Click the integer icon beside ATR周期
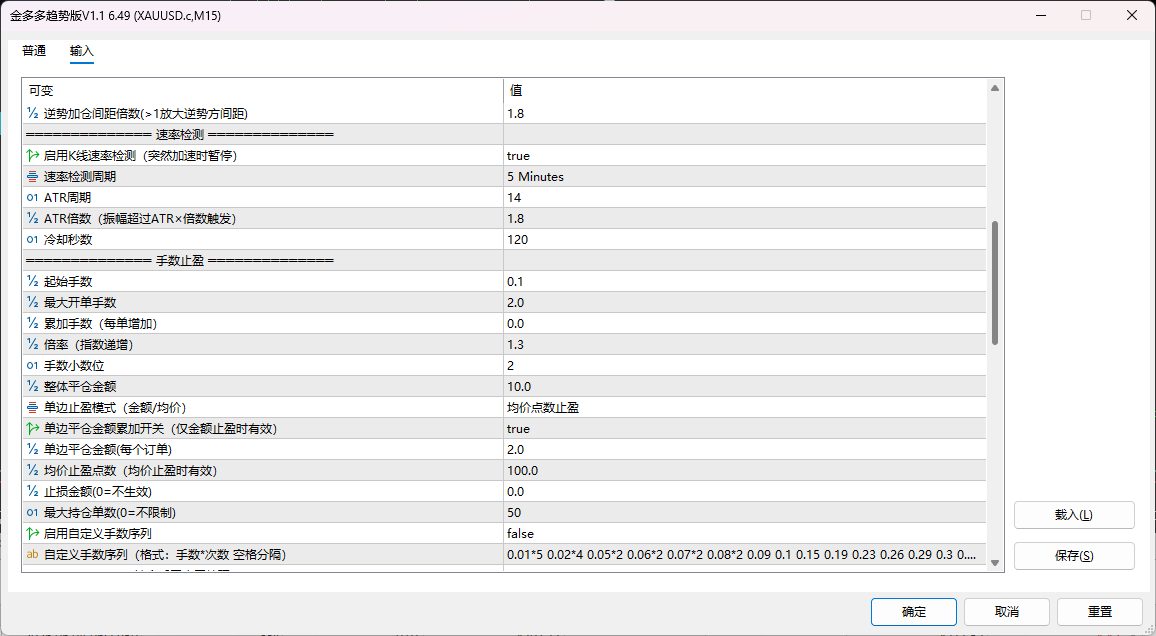The height and width of the screenshot is (636, 1156). point(32,198)
